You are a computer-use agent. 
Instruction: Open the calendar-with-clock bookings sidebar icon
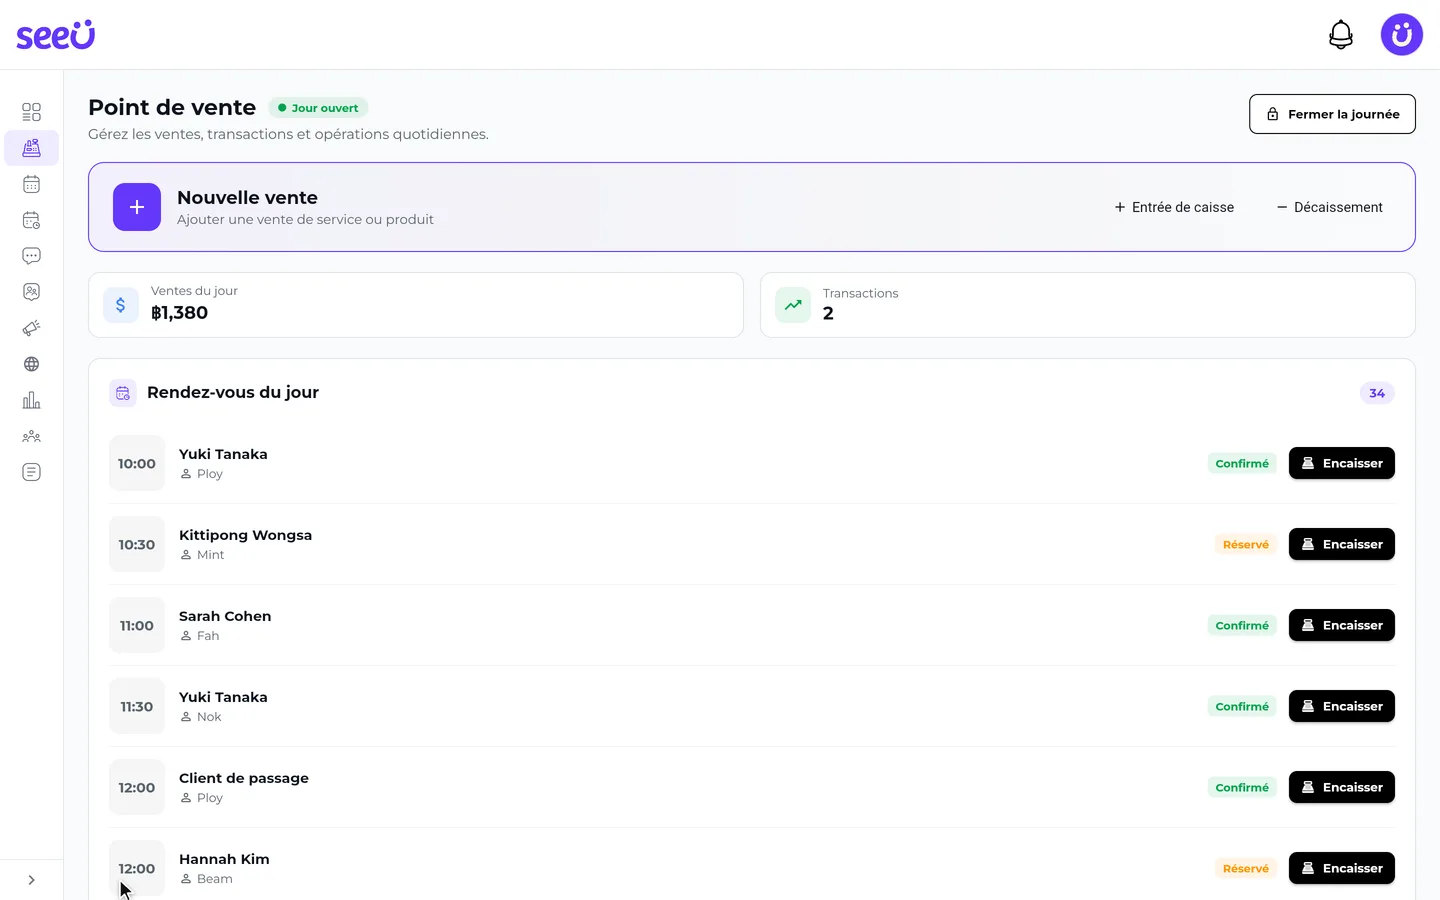click(x=31, y=220)
